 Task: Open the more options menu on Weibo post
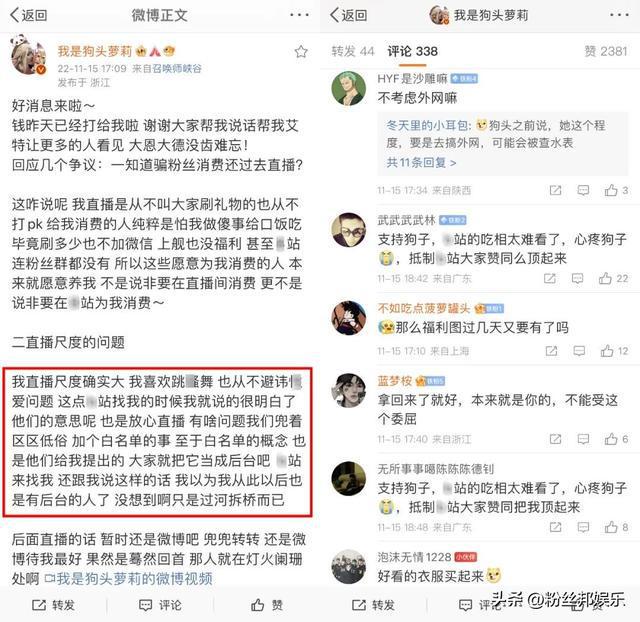click(x=299, y=15)
